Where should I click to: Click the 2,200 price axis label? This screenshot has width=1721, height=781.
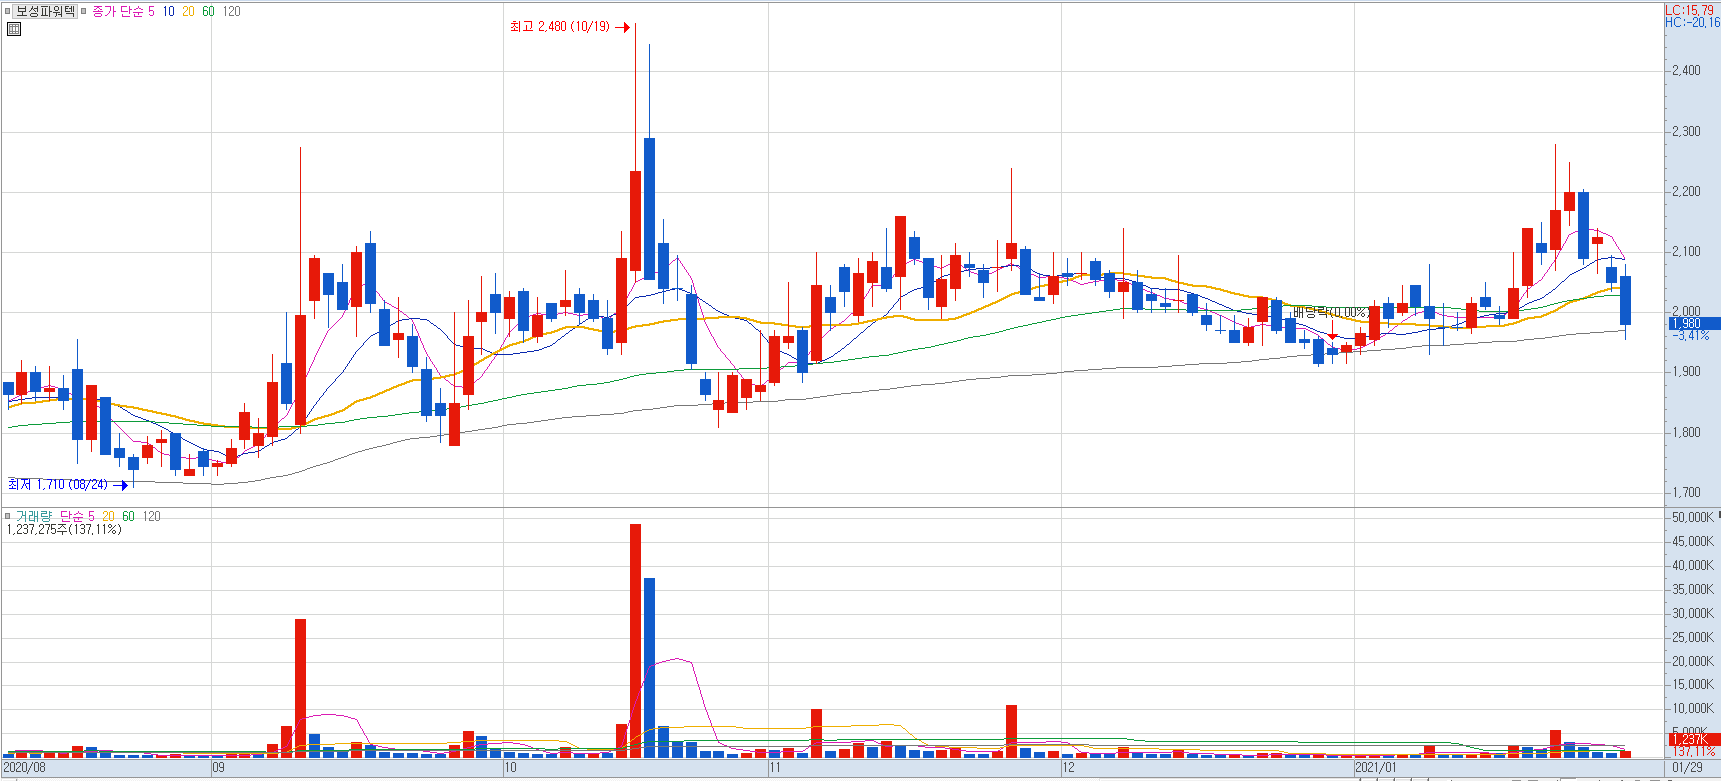pos(1686,192)
